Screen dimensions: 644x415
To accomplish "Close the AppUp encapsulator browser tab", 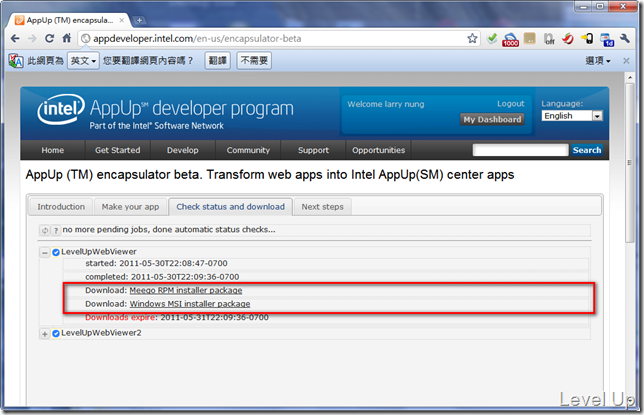I will [122, 20].
